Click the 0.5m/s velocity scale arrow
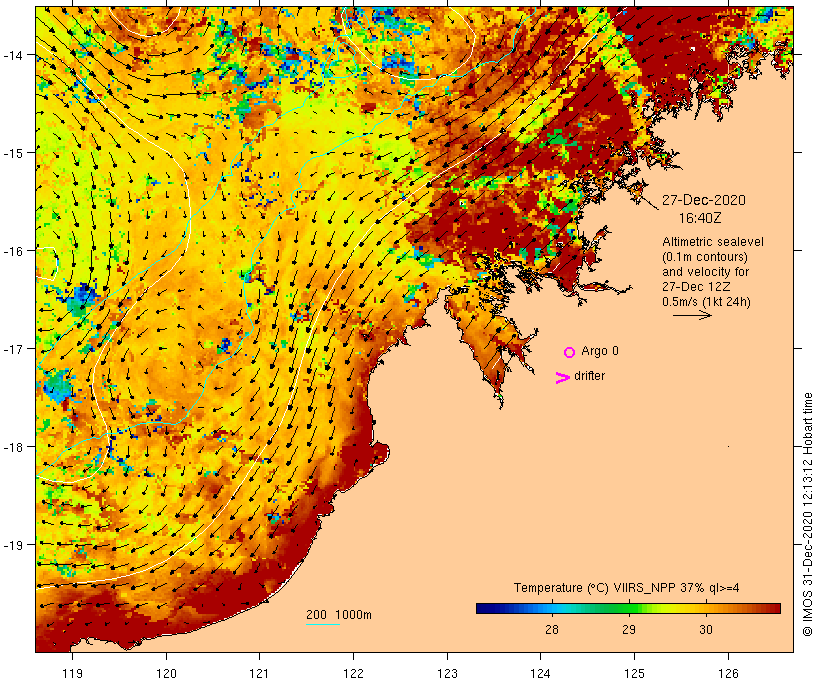This screenshot has height=680, width=820. [x=692, y=315]
